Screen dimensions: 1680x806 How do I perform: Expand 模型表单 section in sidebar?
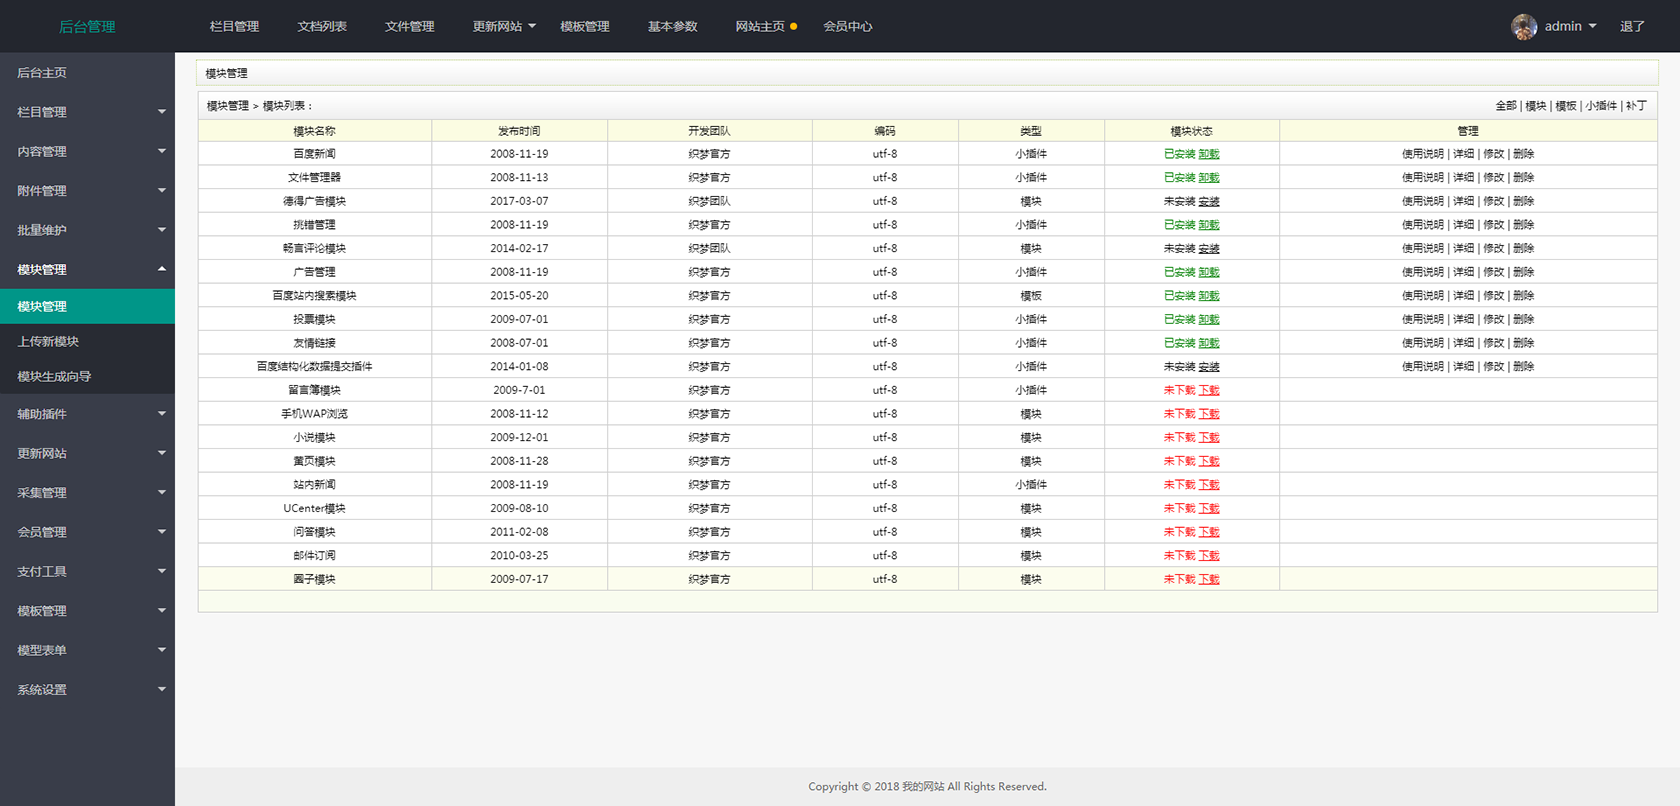click(x=87, y=650)
